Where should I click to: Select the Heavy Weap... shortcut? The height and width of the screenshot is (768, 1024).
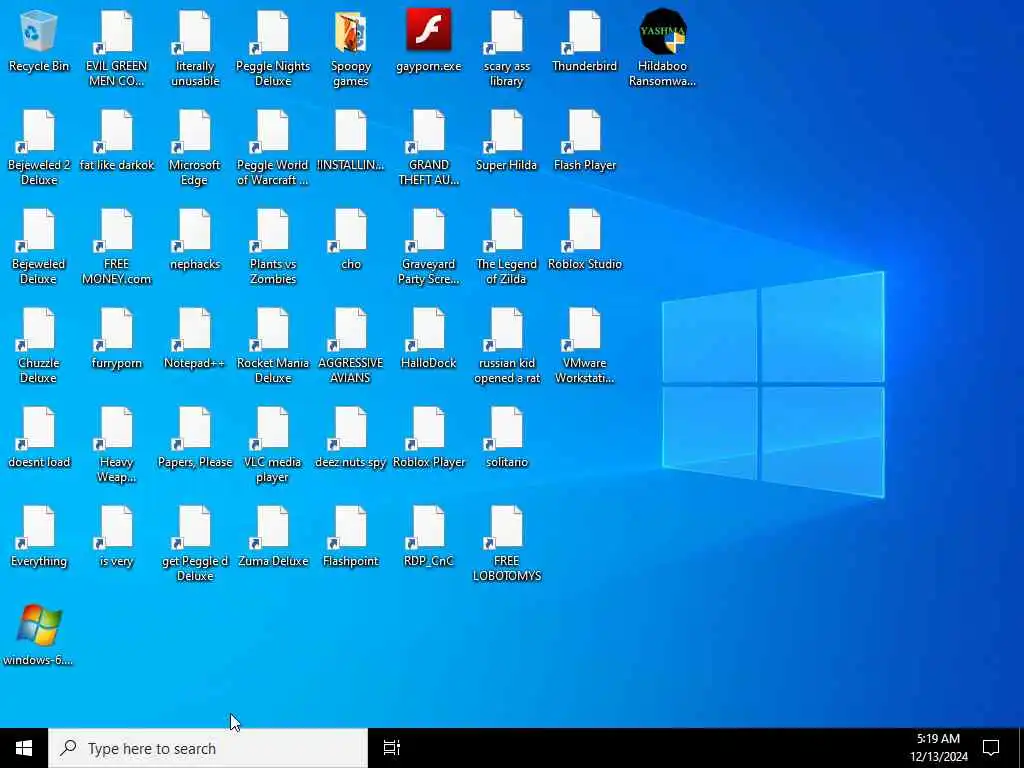tap(116, 445)
